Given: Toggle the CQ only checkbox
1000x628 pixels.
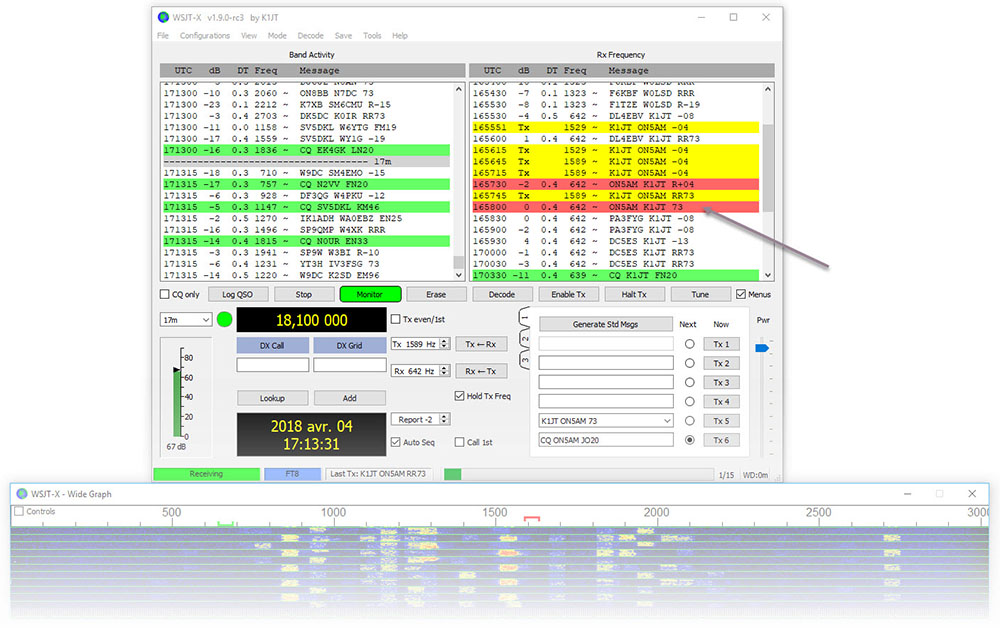Looking at the screenshot, I should tap(165, 295).
